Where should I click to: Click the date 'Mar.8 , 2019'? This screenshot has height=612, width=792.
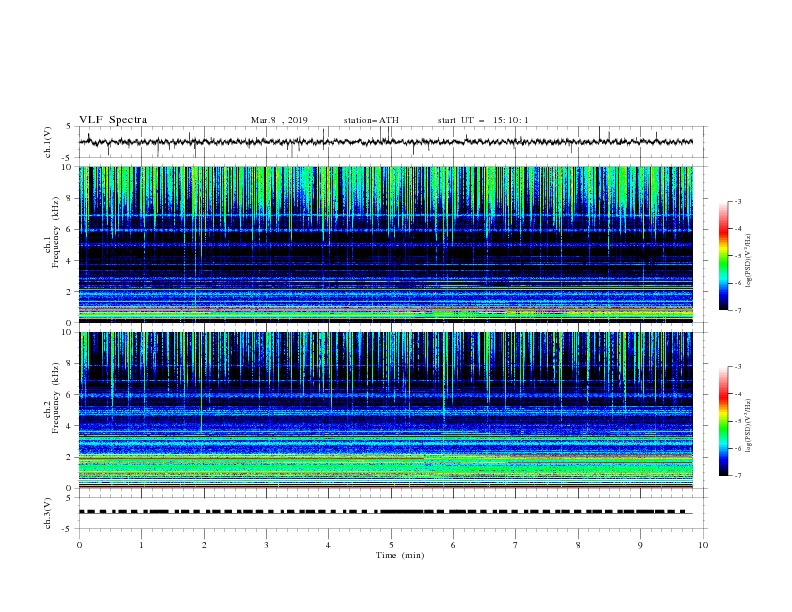(279, 120)
